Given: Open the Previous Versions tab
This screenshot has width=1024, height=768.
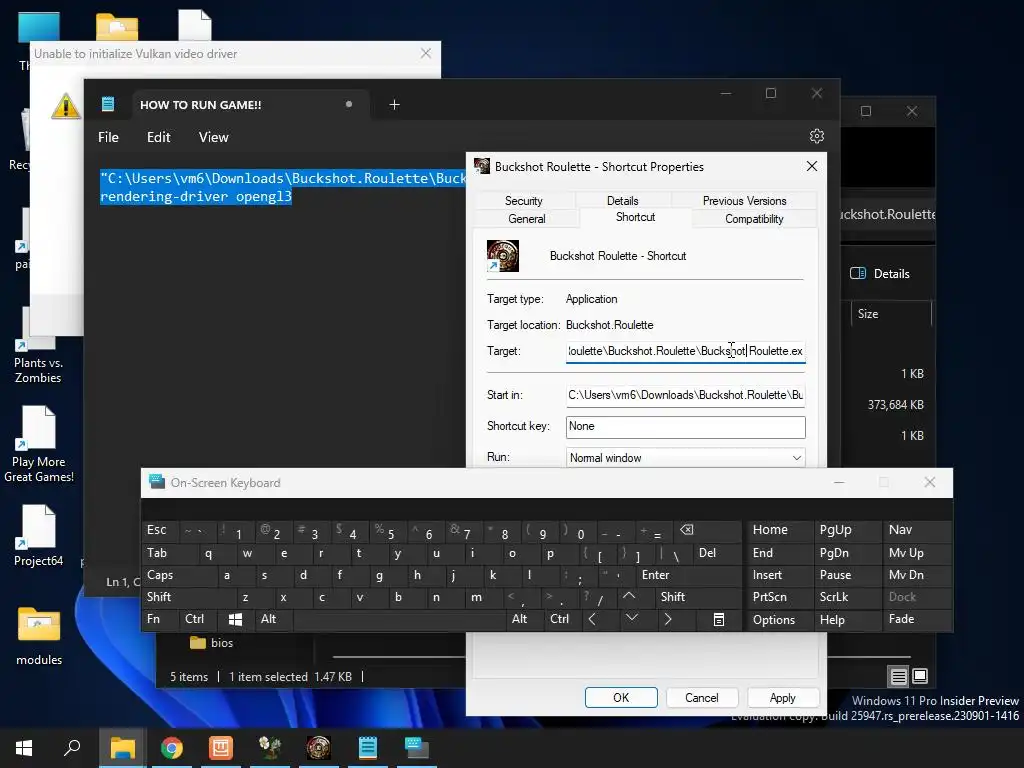Looking at the screenshot, I should point(744,200).
